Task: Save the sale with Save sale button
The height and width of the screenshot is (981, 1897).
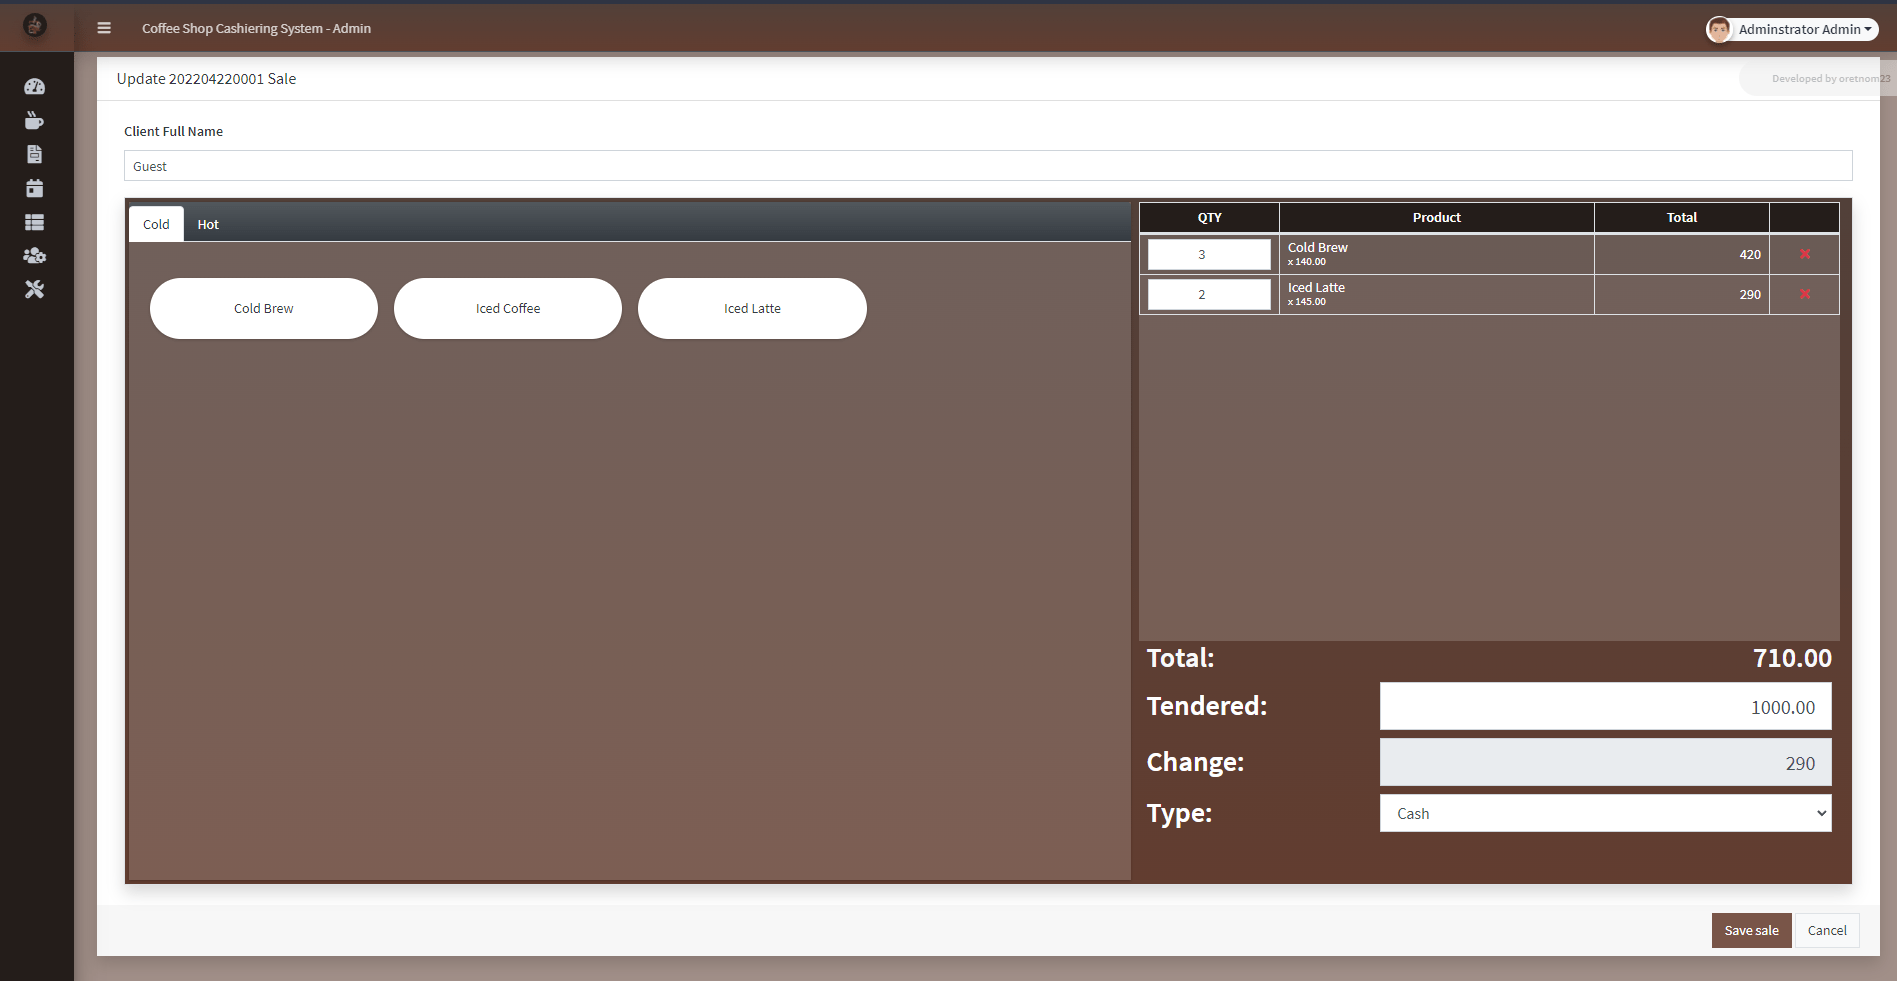Action: (1751, 930)
